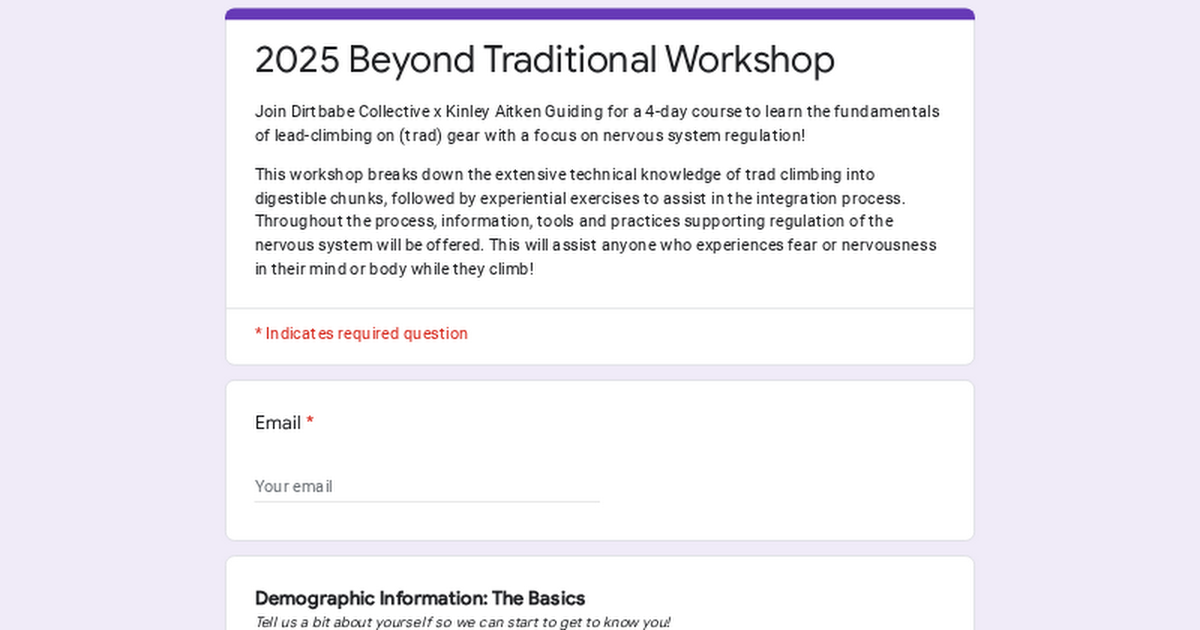
Task: Click the red asterisk beside Email
Action: tap(309, 422)
